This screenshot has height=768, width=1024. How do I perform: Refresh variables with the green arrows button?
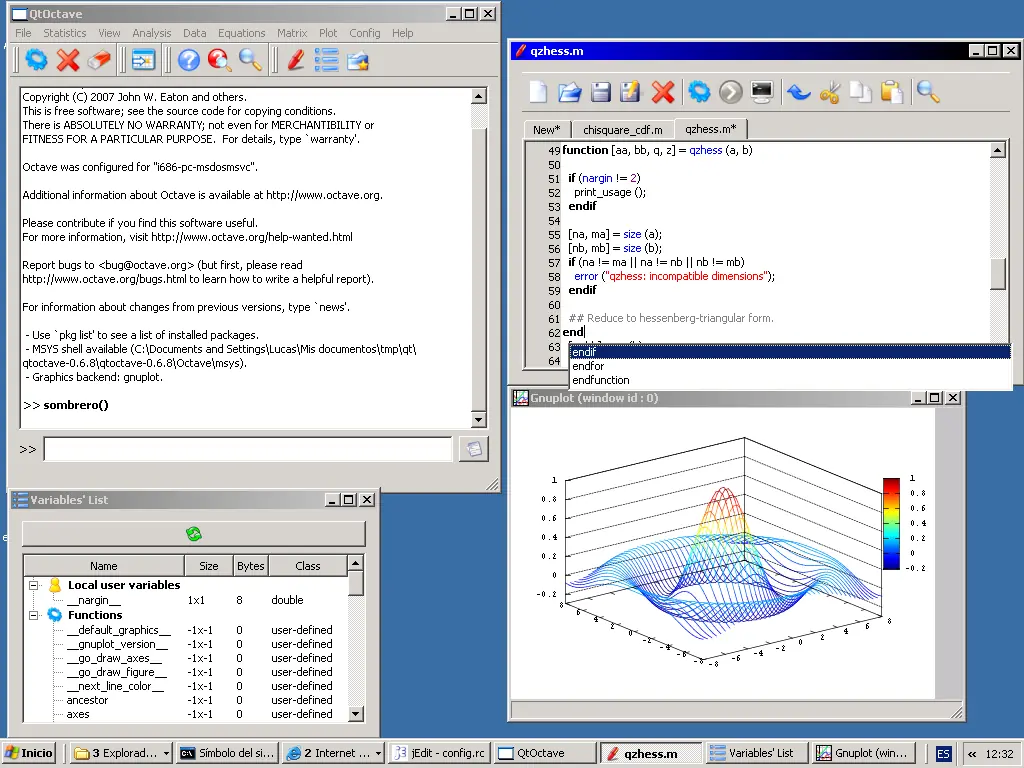point(194,534)
